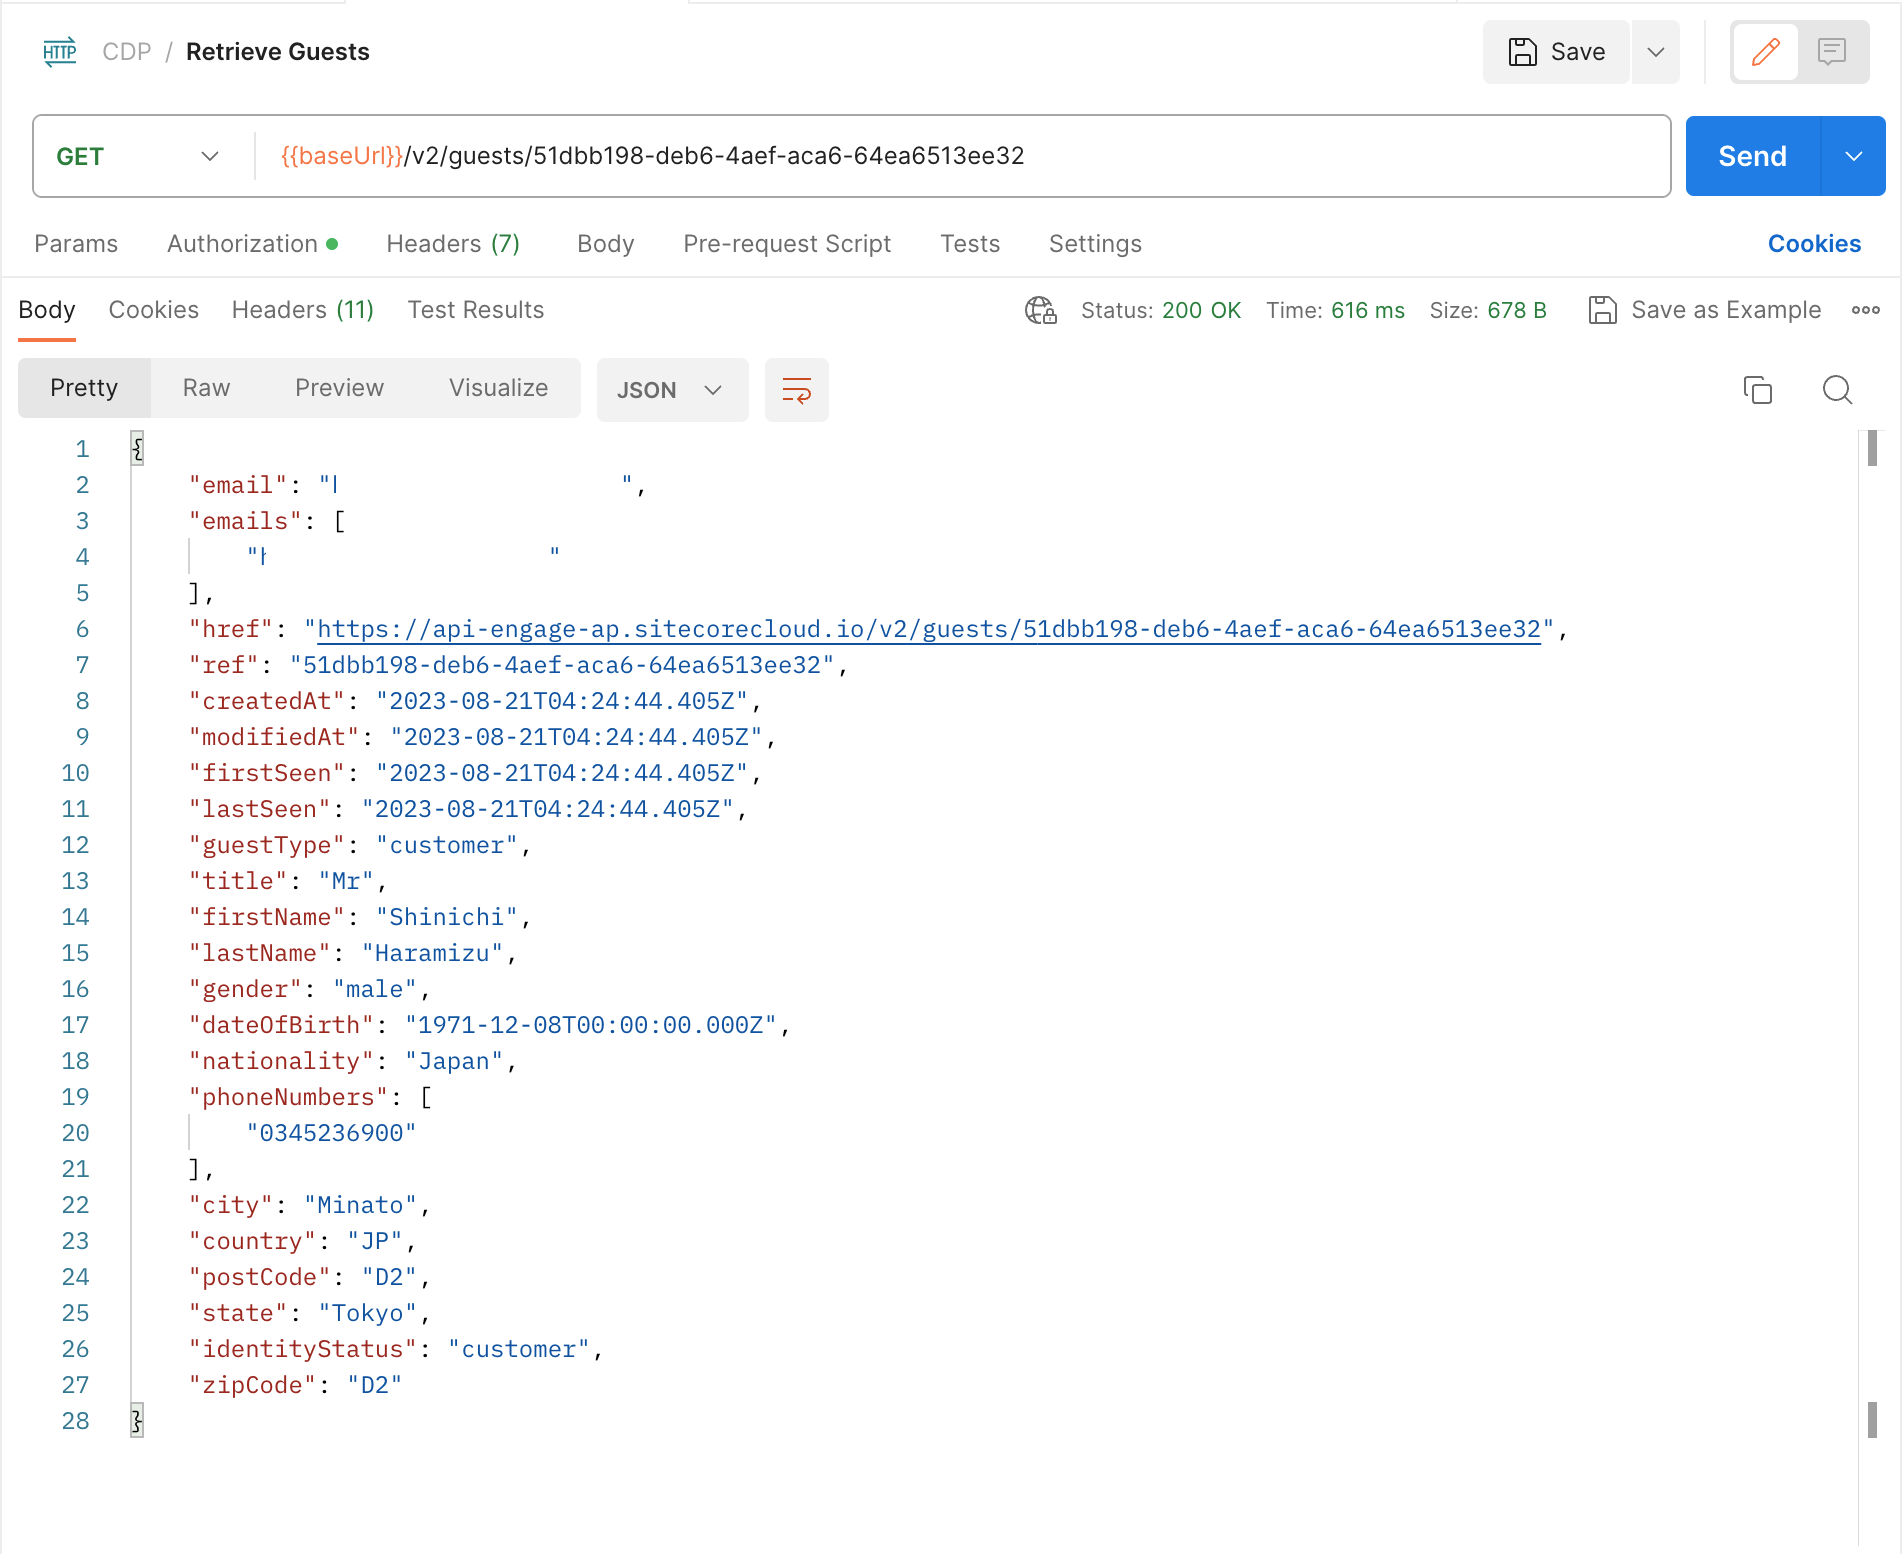Open the response more options ellipsis
Viewport: 1902px width, 1554px height.
(x=1865, y=311)
